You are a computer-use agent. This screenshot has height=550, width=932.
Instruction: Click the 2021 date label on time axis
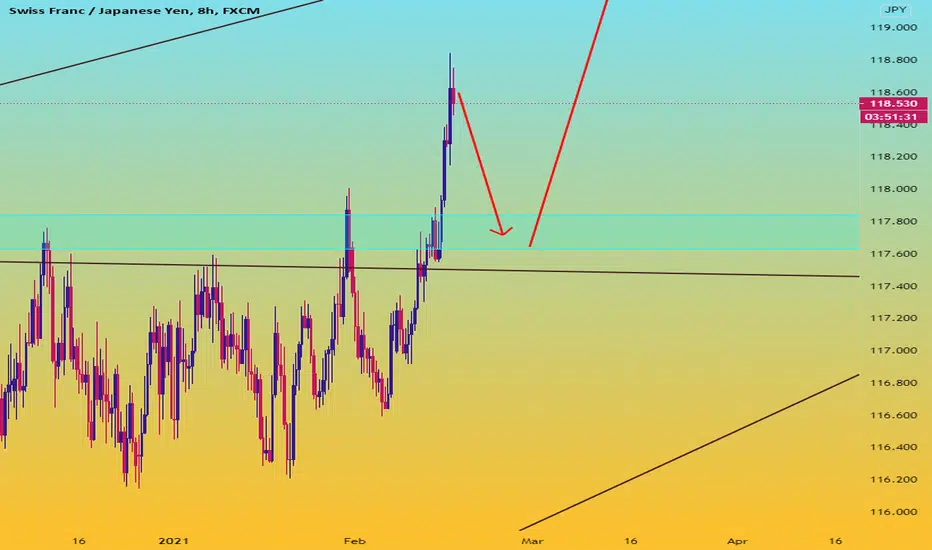[174, 541]
